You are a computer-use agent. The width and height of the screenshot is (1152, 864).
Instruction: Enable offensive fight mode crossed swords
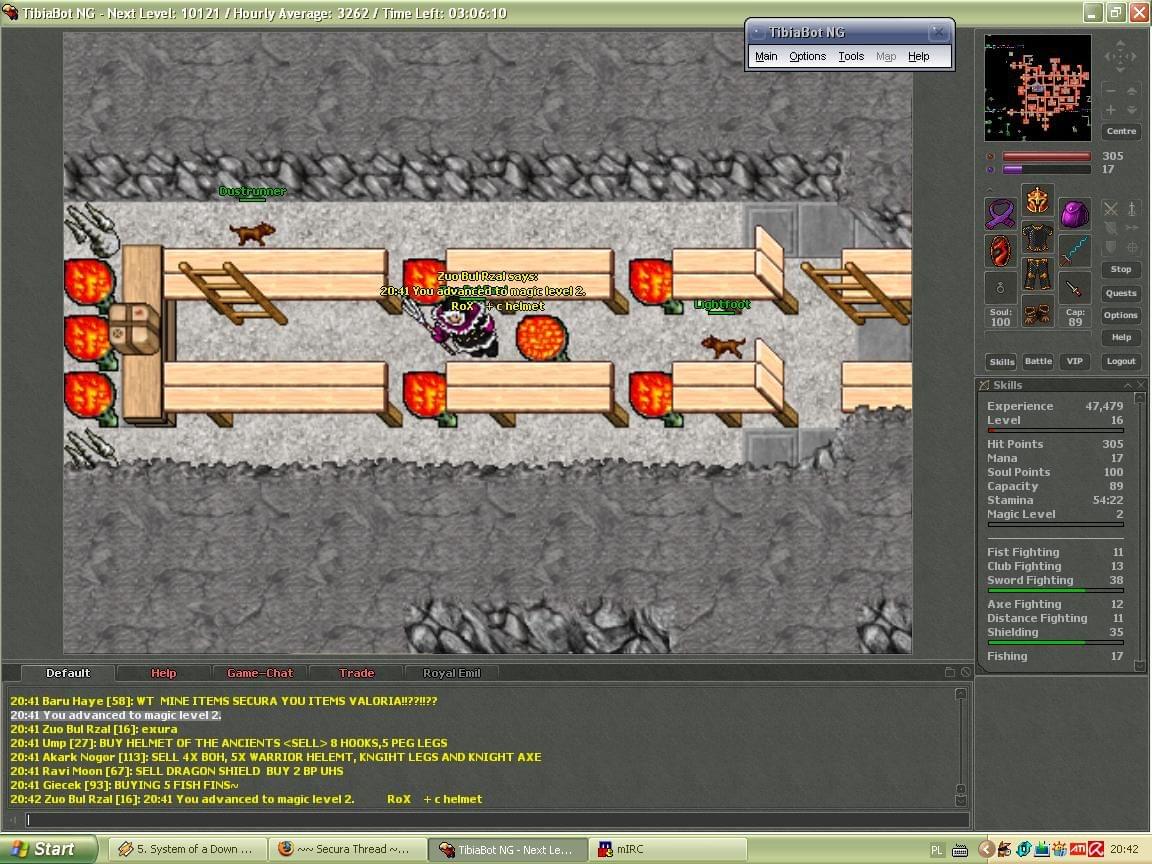(1110, 209)
